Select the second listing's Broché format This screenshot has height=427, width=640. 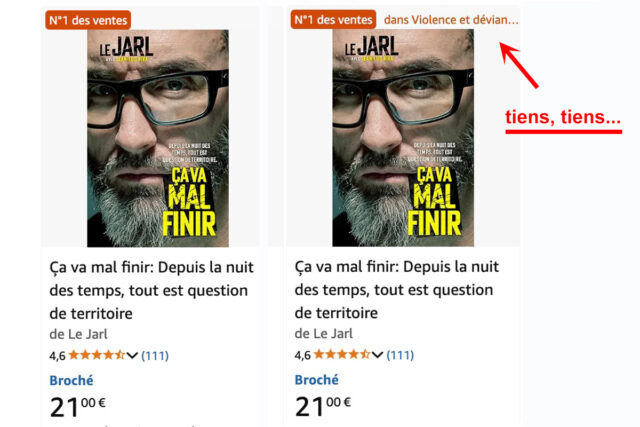click(317, 380)
